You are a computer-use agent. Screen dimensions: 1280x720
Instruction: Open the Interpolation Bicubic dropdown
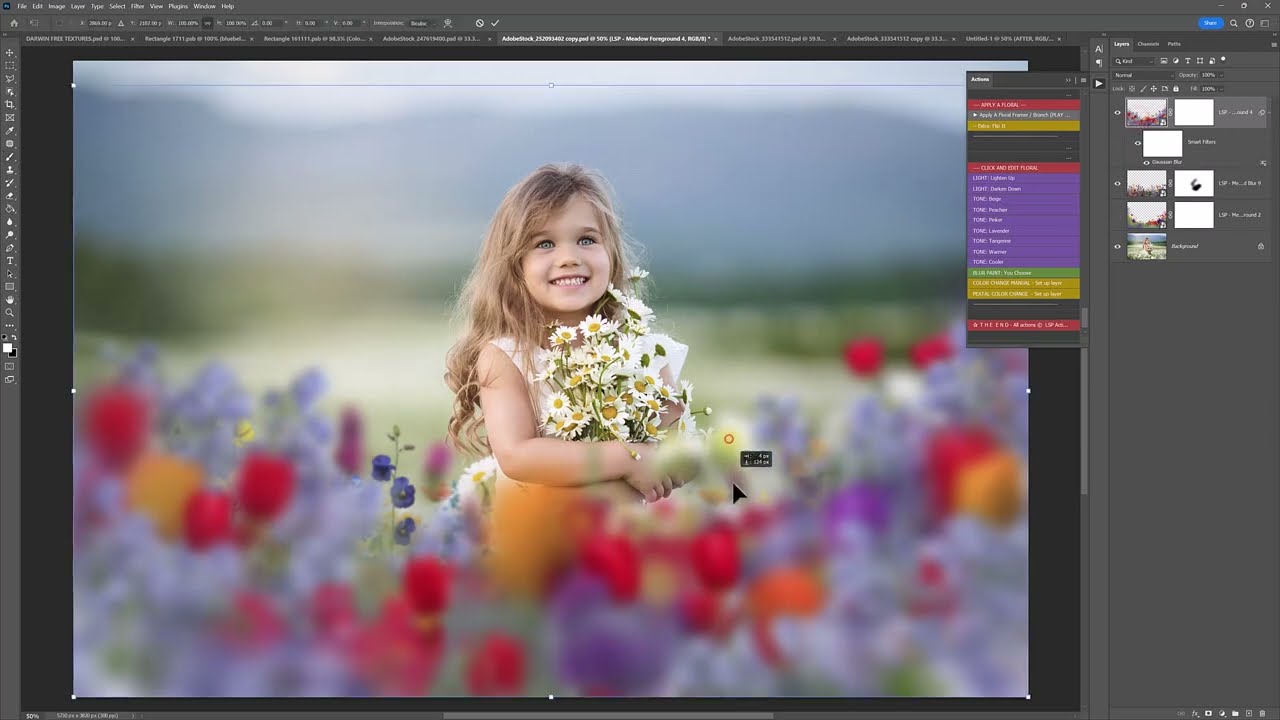tap(422, 23)
